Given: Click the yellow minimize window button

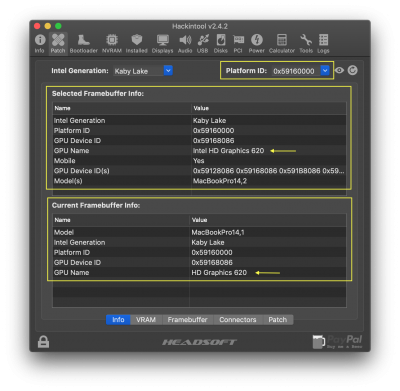Looking at the screenshot, I should tap(48, 26).
